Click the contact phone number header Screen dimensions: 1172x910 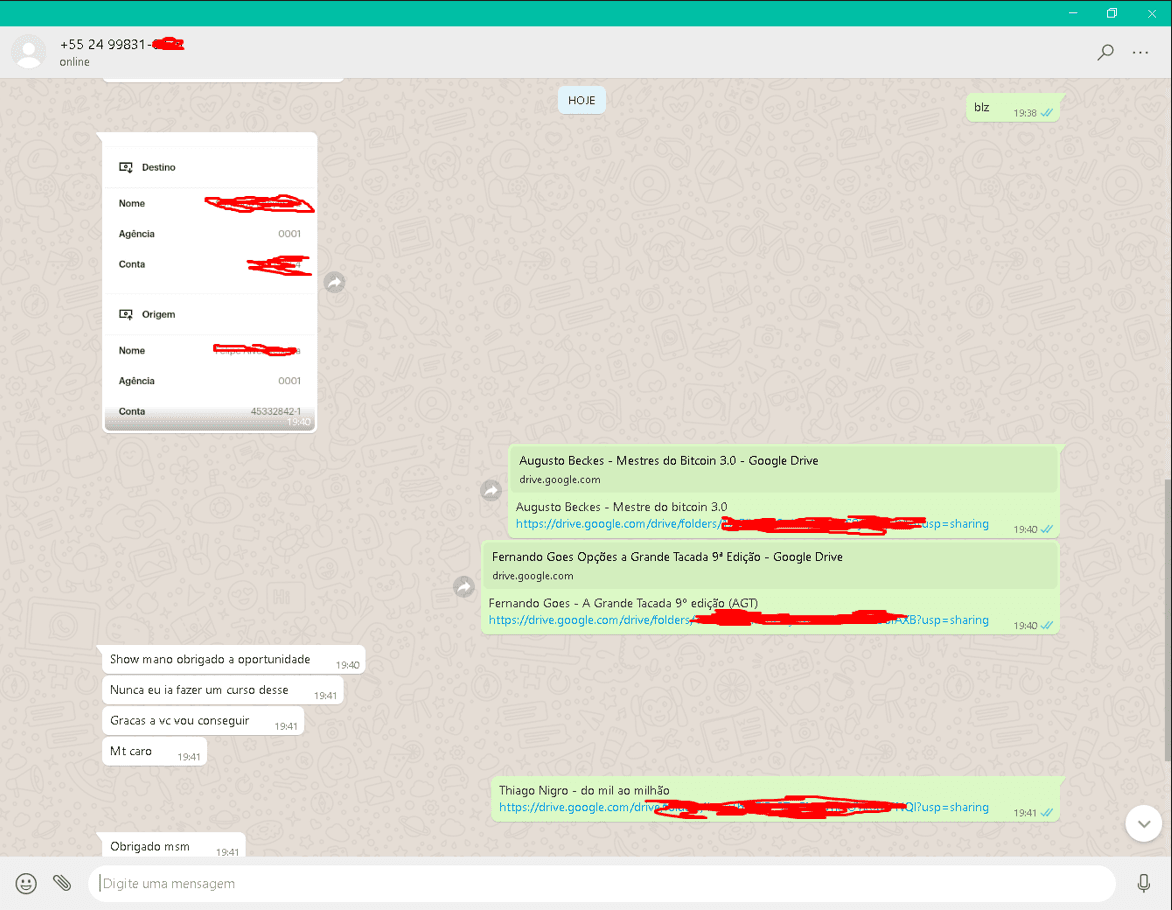[x=122, y=44]
